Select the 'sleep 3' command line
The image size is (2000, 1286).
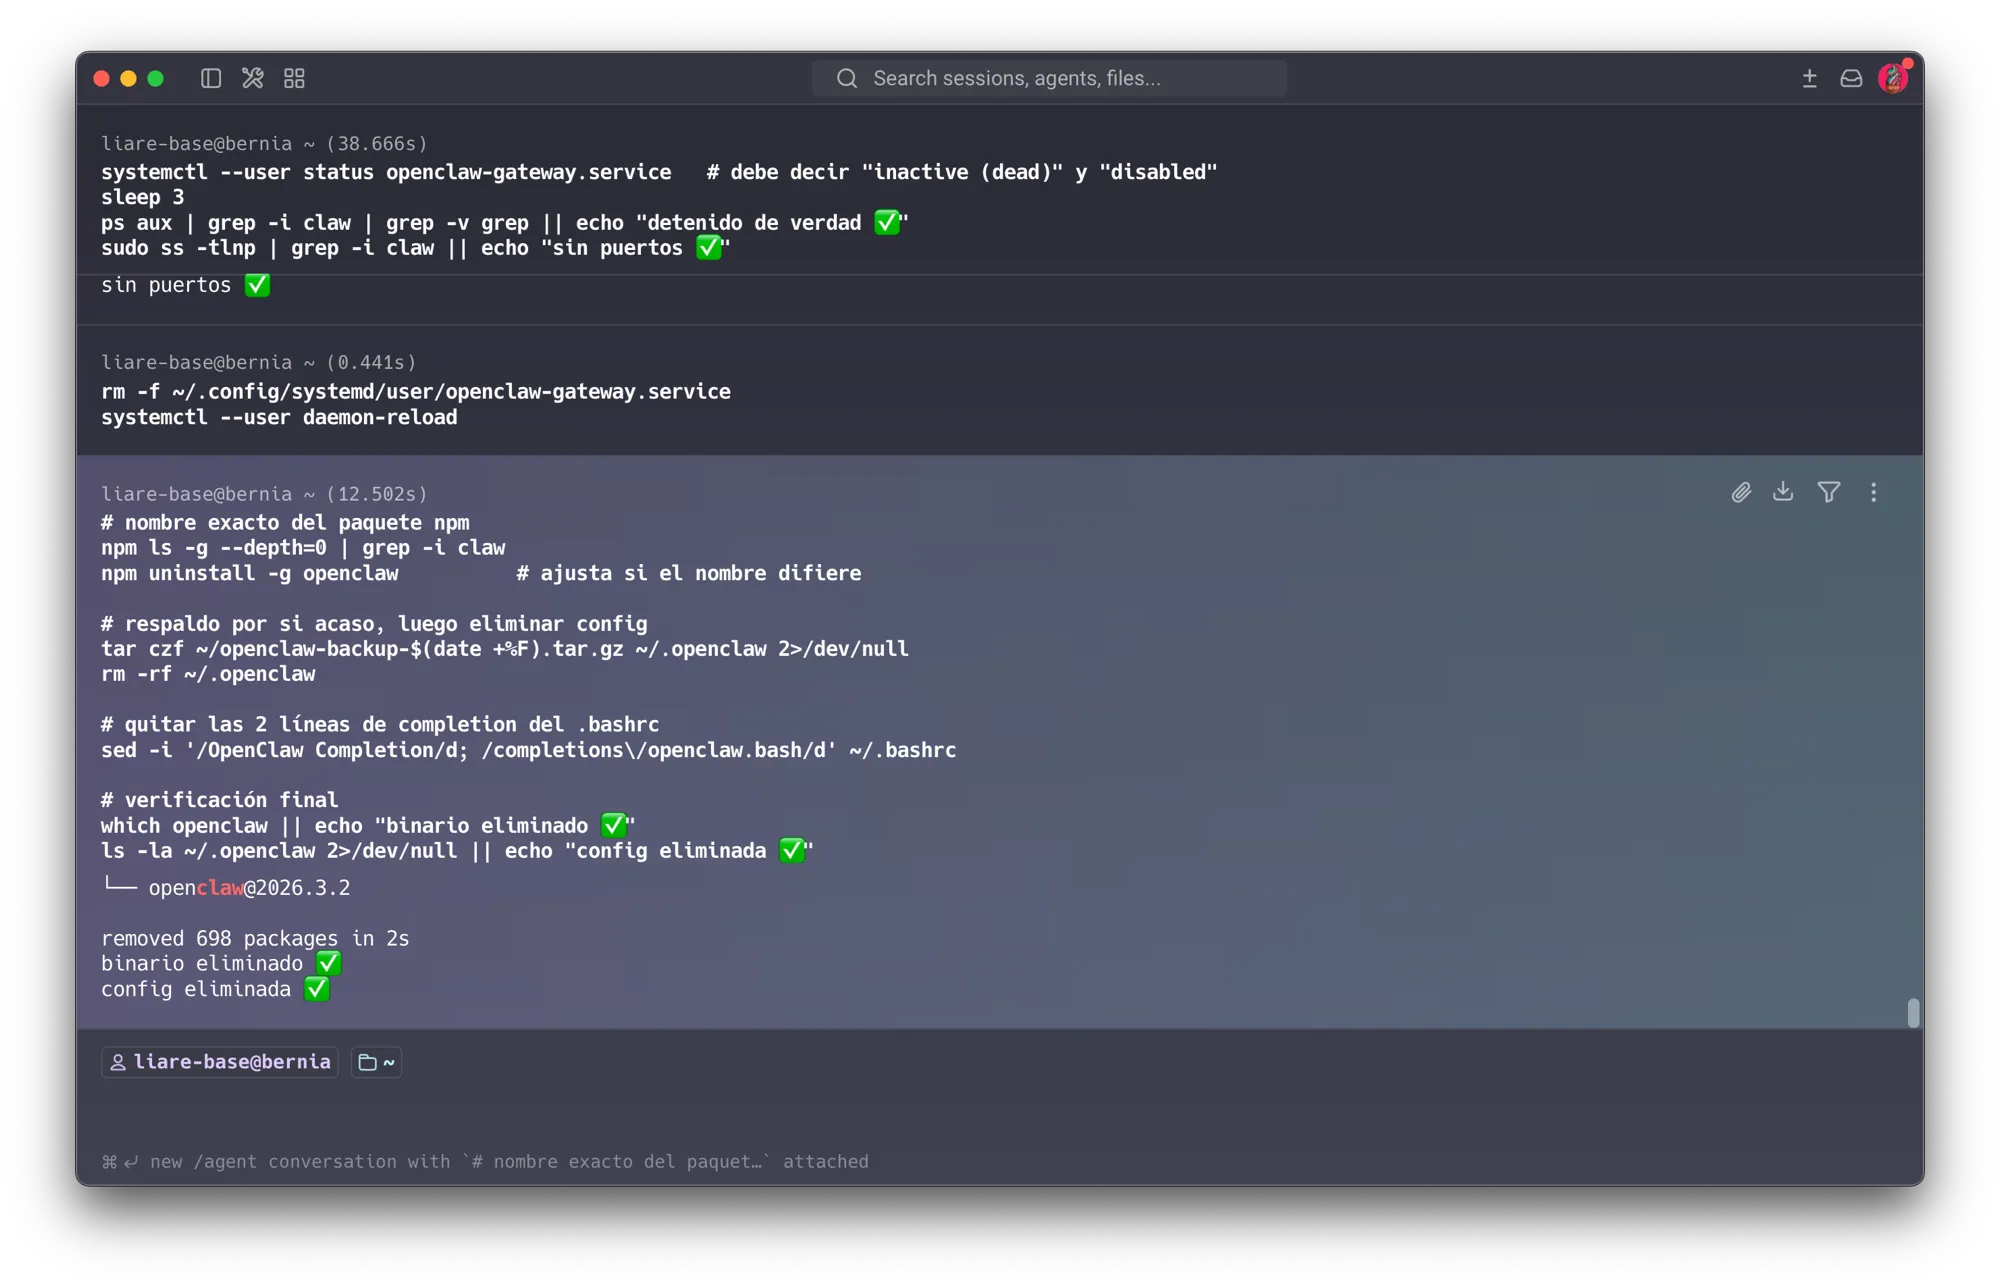coord(143,197)
